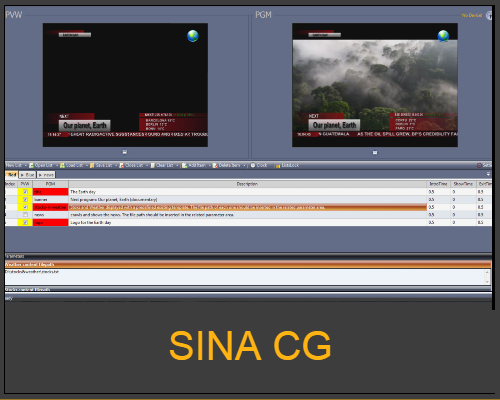Select the red 'title' PGM cell
Viewport: 500px width, 400px height.
pos(50,192)
